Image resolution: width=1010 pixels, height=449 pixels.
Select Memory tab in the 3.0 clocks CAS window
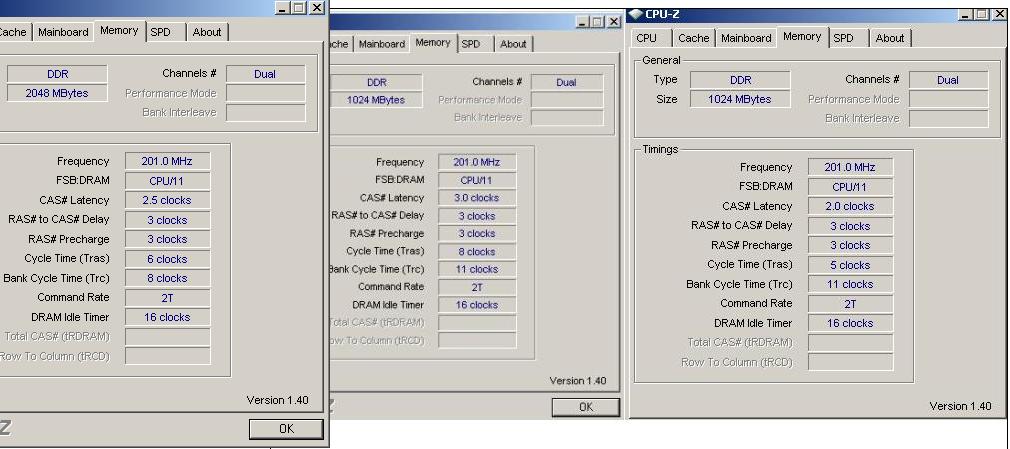(433, 43)
